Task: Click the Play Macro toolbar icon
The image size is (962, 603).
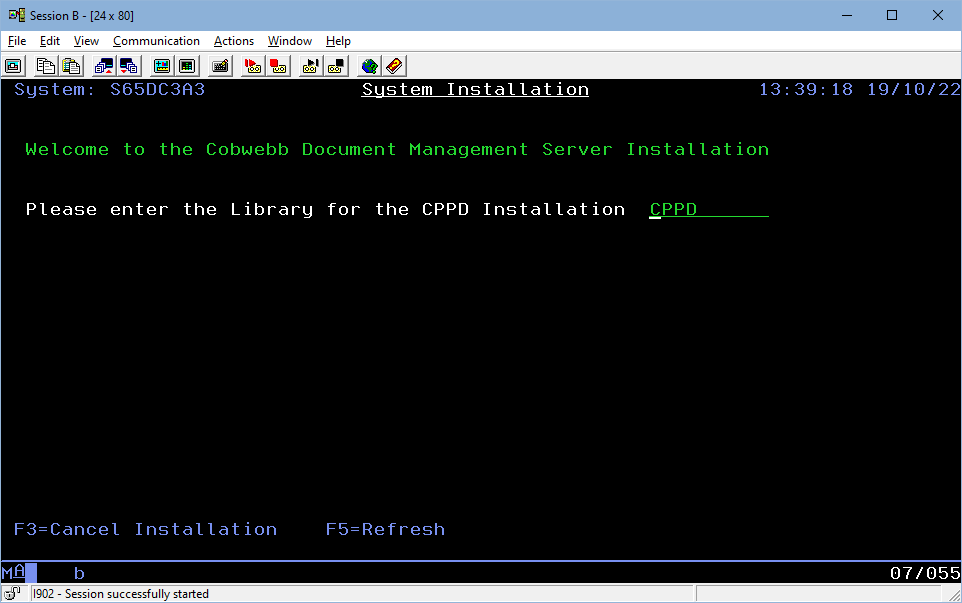Action: 252,66
